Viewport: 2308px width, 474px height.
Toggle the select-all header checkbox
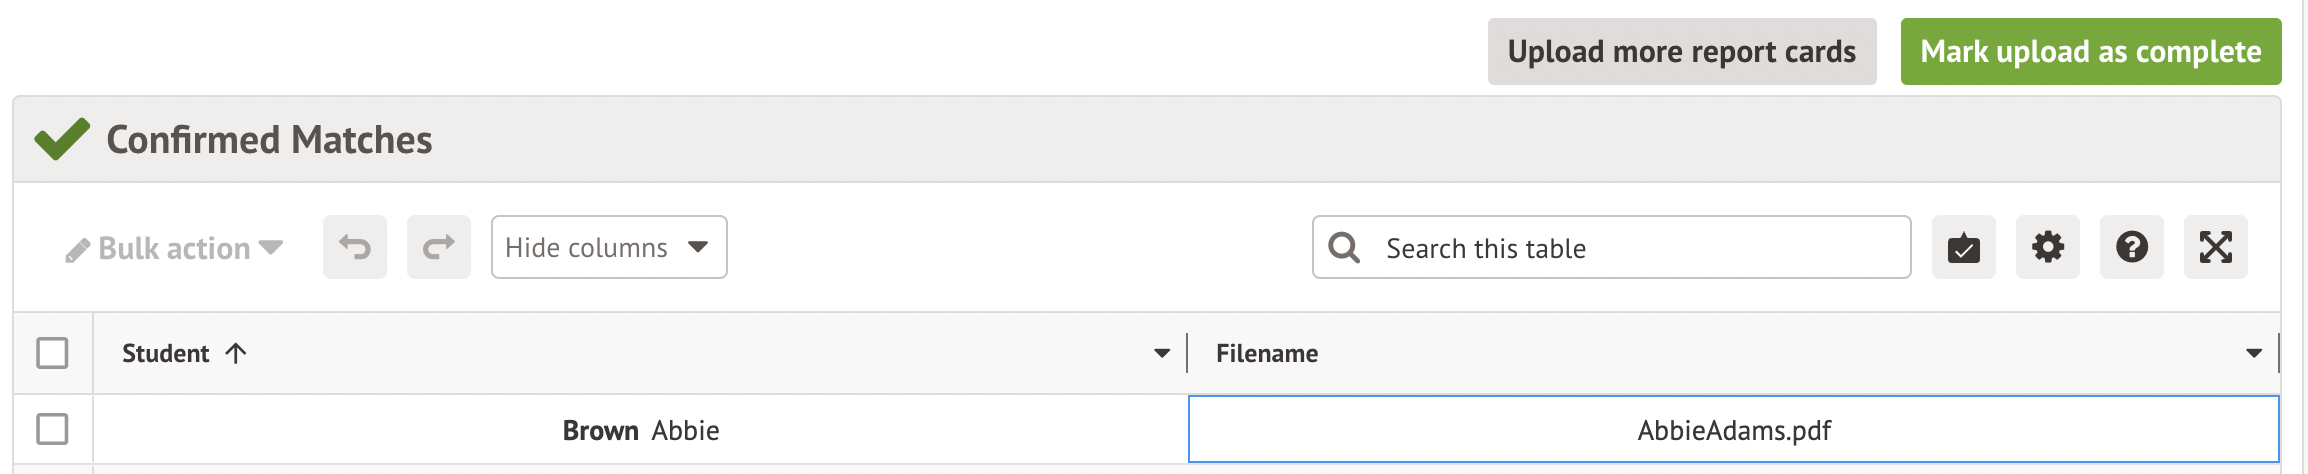coord(52,353)
